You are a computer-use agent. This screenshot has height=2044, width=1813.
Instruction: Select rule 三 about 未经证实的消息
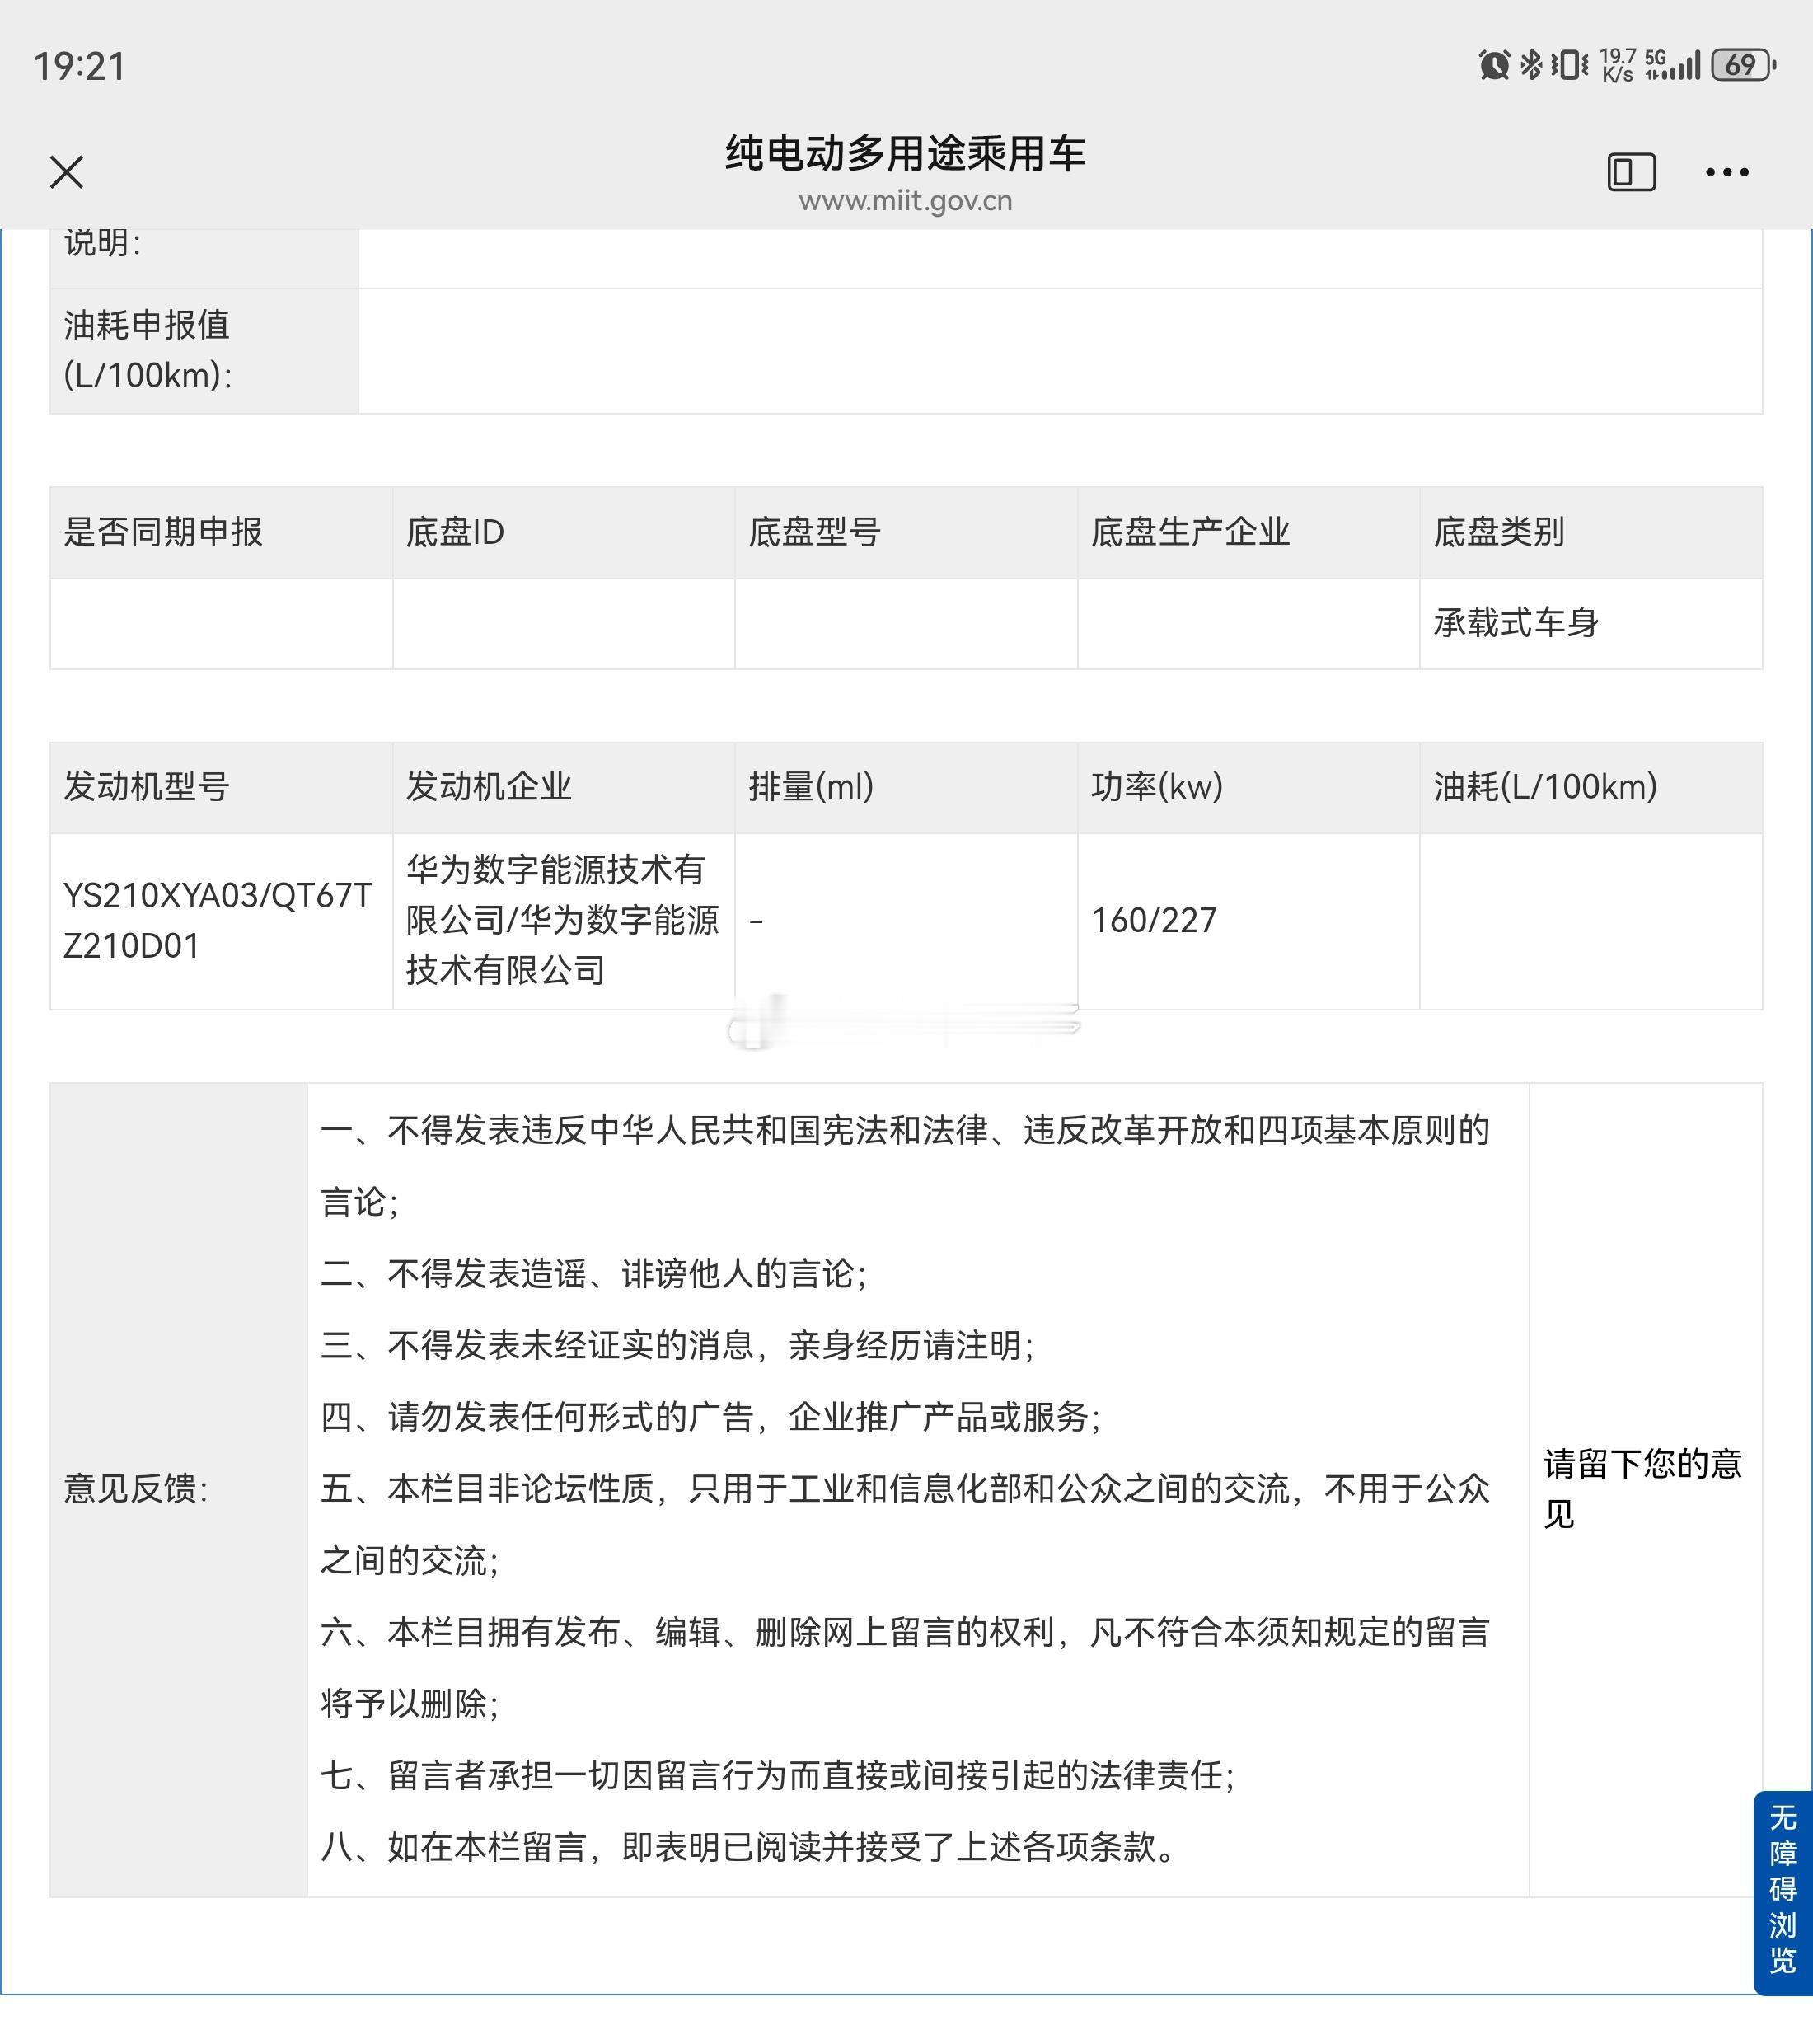click(677, 1345)
